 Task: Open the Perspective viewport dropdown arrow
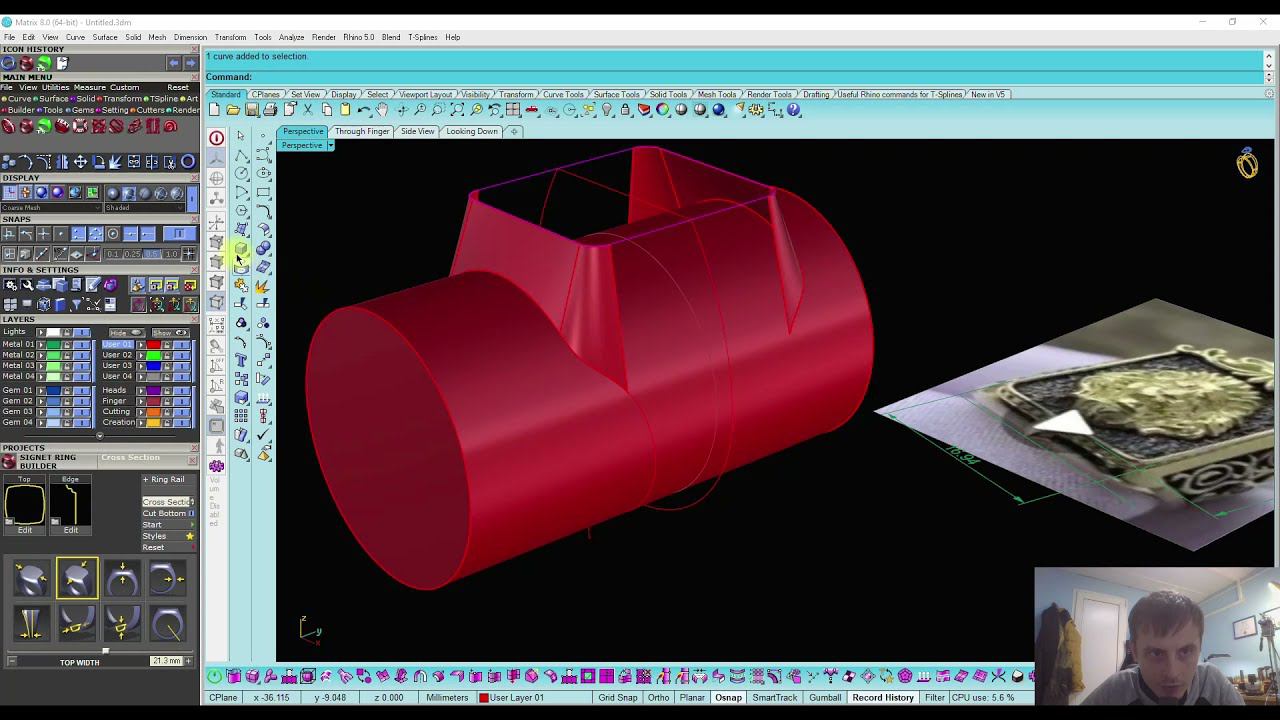pos(330,146)
